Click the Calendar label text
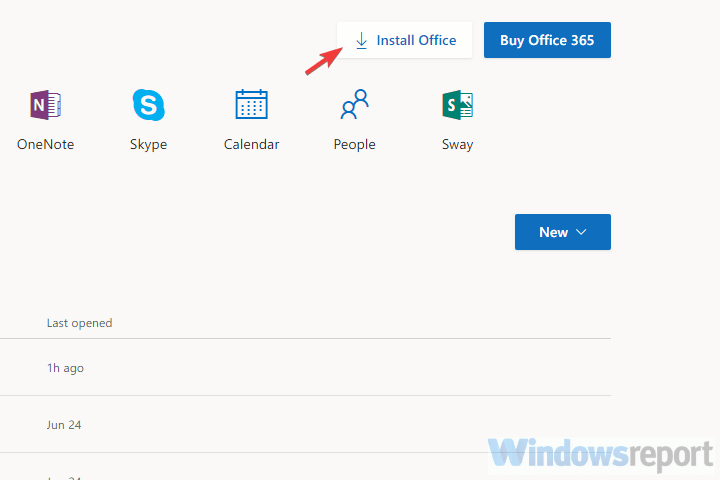This screenshot has width=720, height=480. tap(252, 144)
